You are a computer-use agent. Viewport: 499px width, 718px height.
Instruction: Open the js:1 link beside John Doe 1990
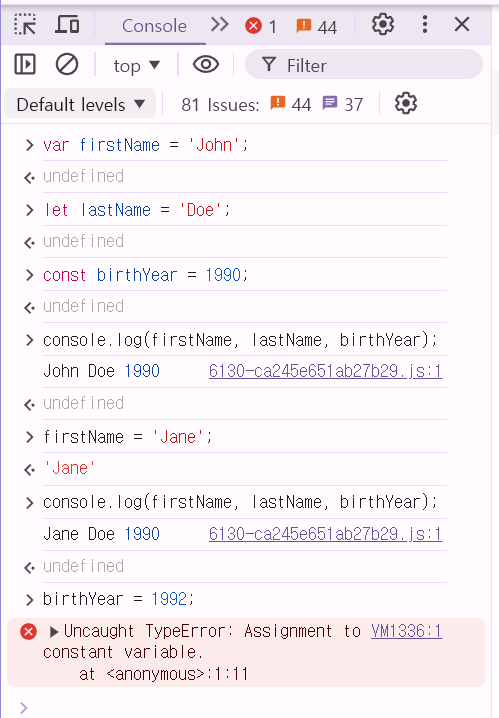click(x=325, y=371)
